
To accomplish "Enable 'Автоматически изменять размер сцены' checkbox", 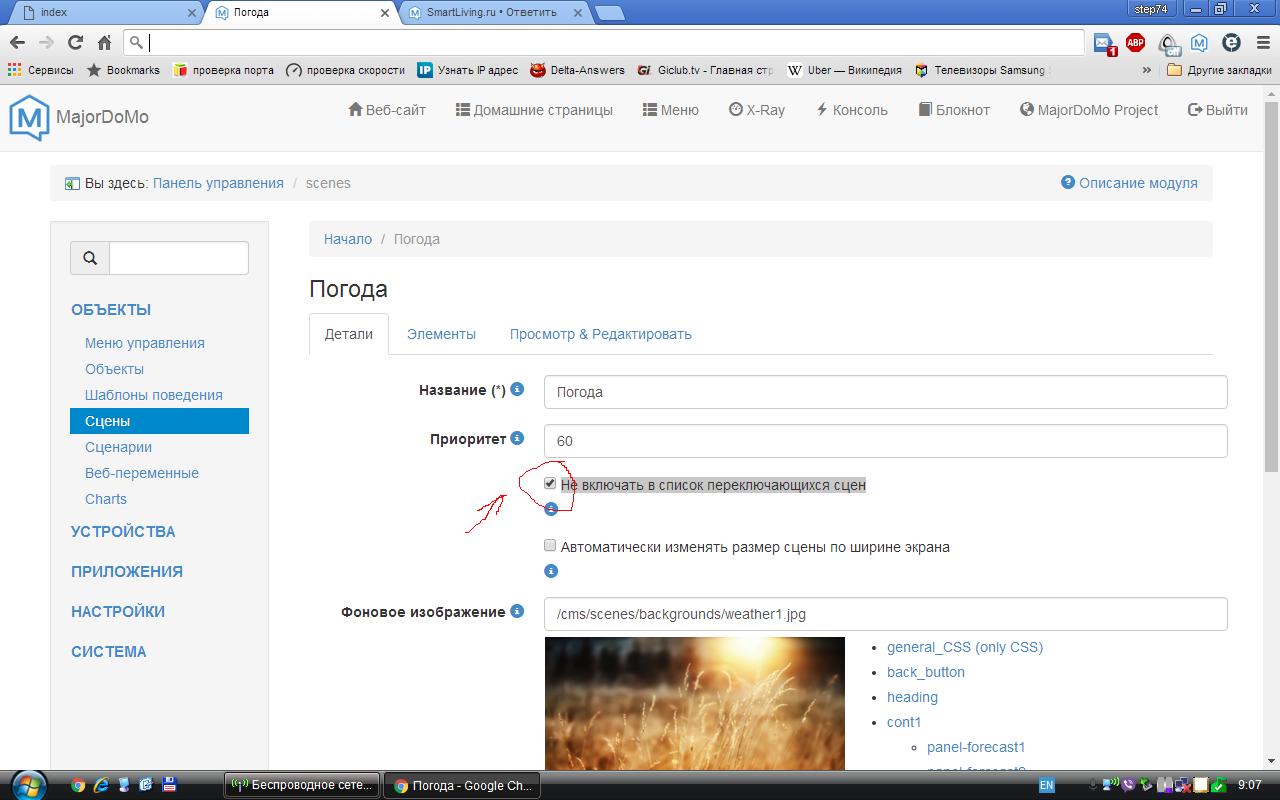I will 550,546.
